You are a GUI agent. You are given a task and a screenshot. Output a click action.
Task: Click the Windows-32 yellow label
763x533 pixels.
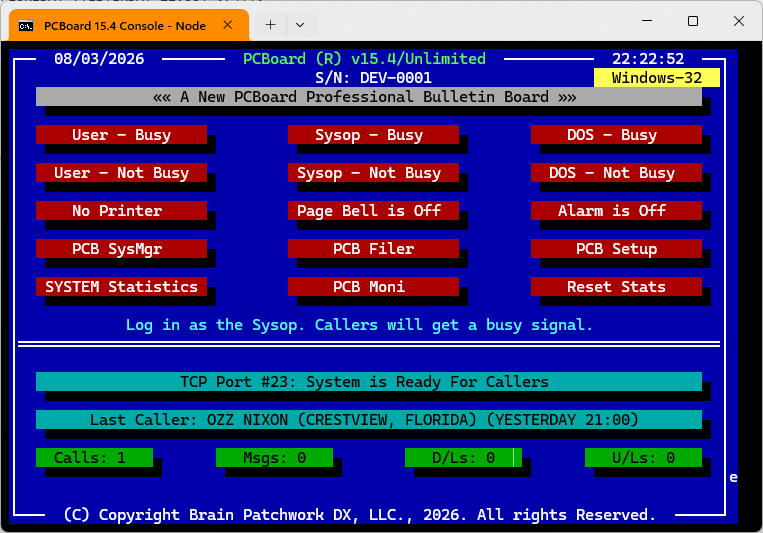[656, 78]
